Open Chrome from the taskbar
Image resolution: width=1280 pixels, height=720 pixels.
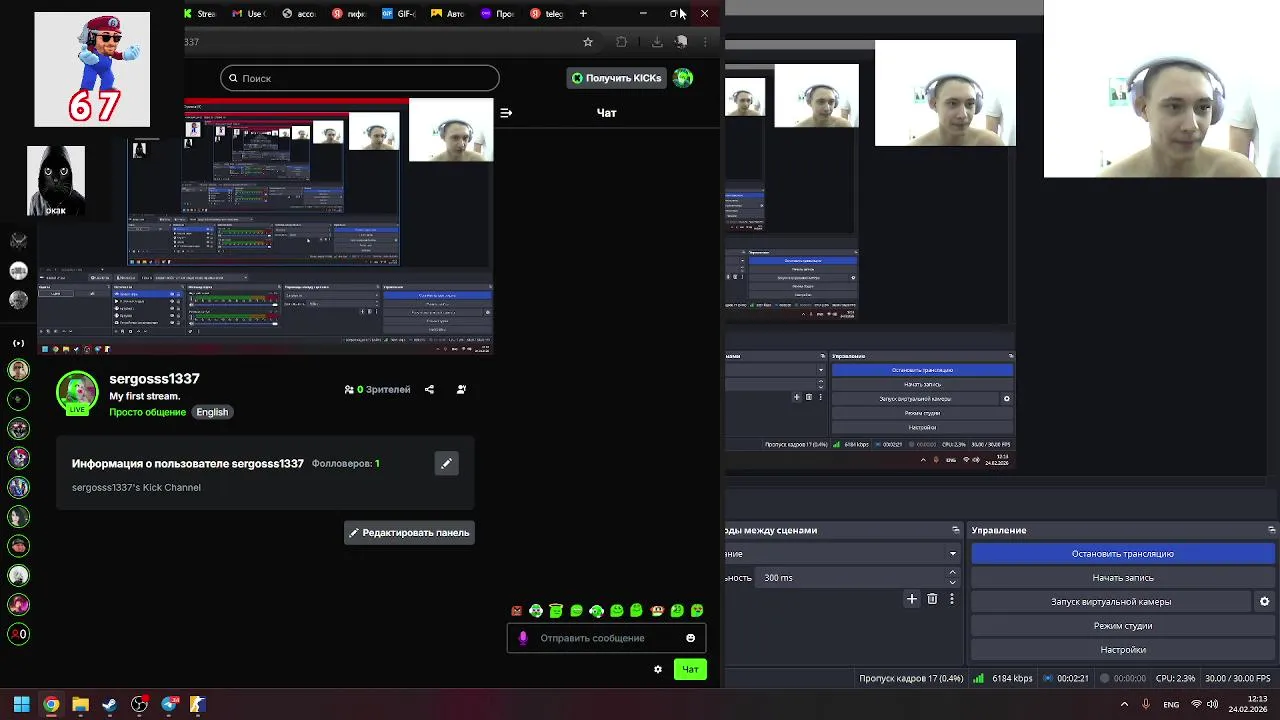[51, 704]
